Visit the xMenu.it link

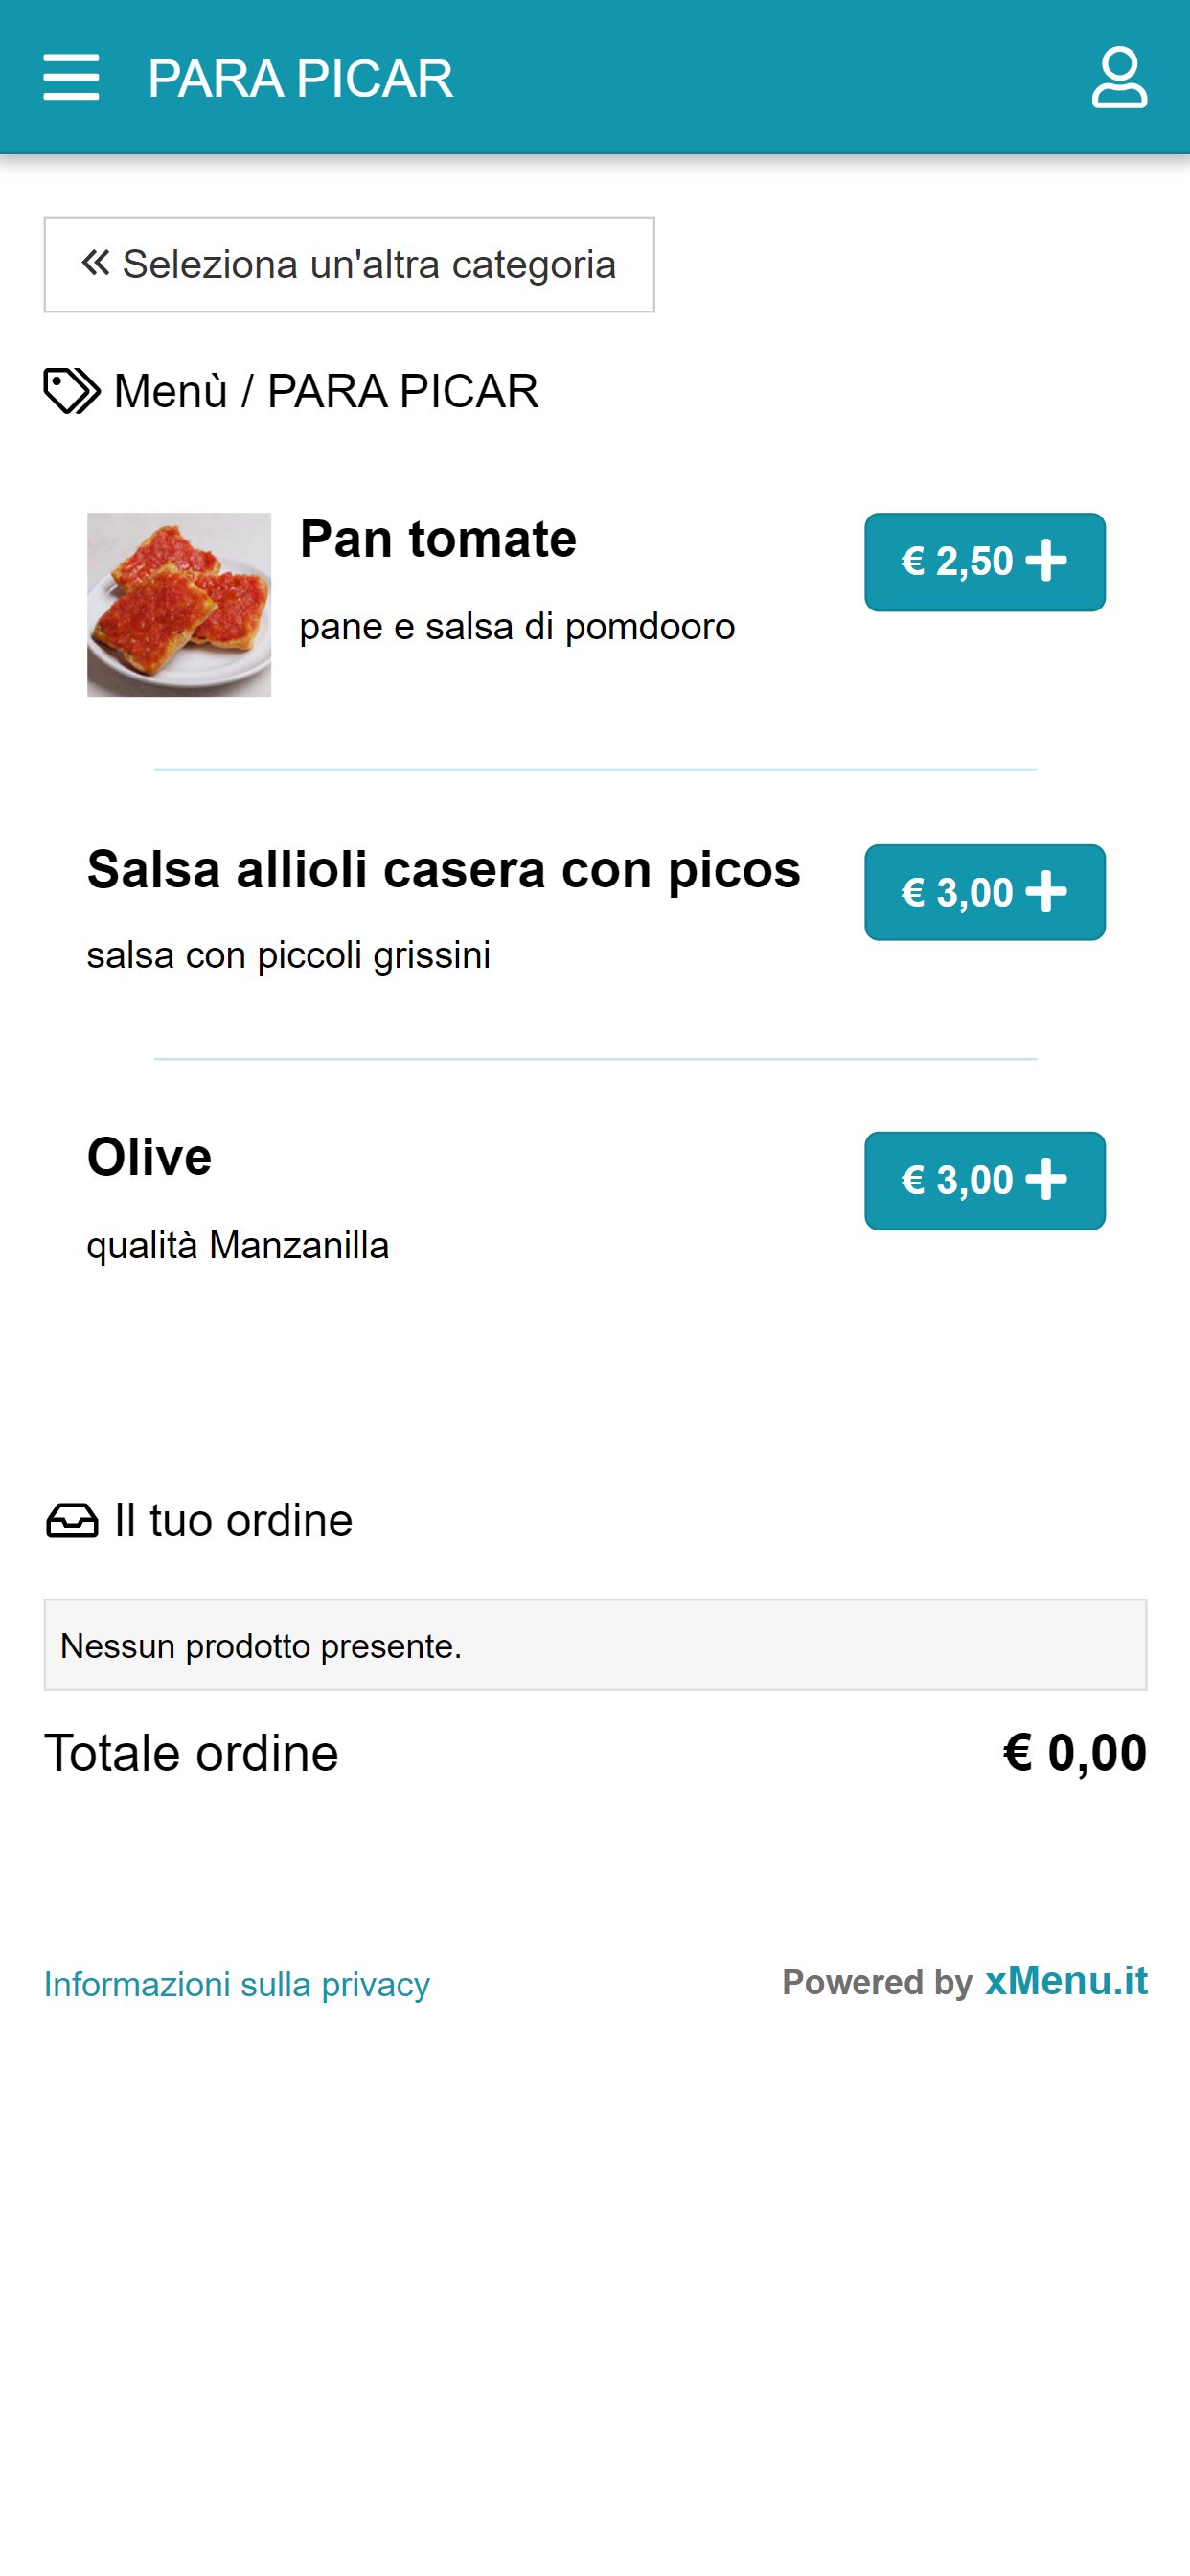(1066, 1981)
